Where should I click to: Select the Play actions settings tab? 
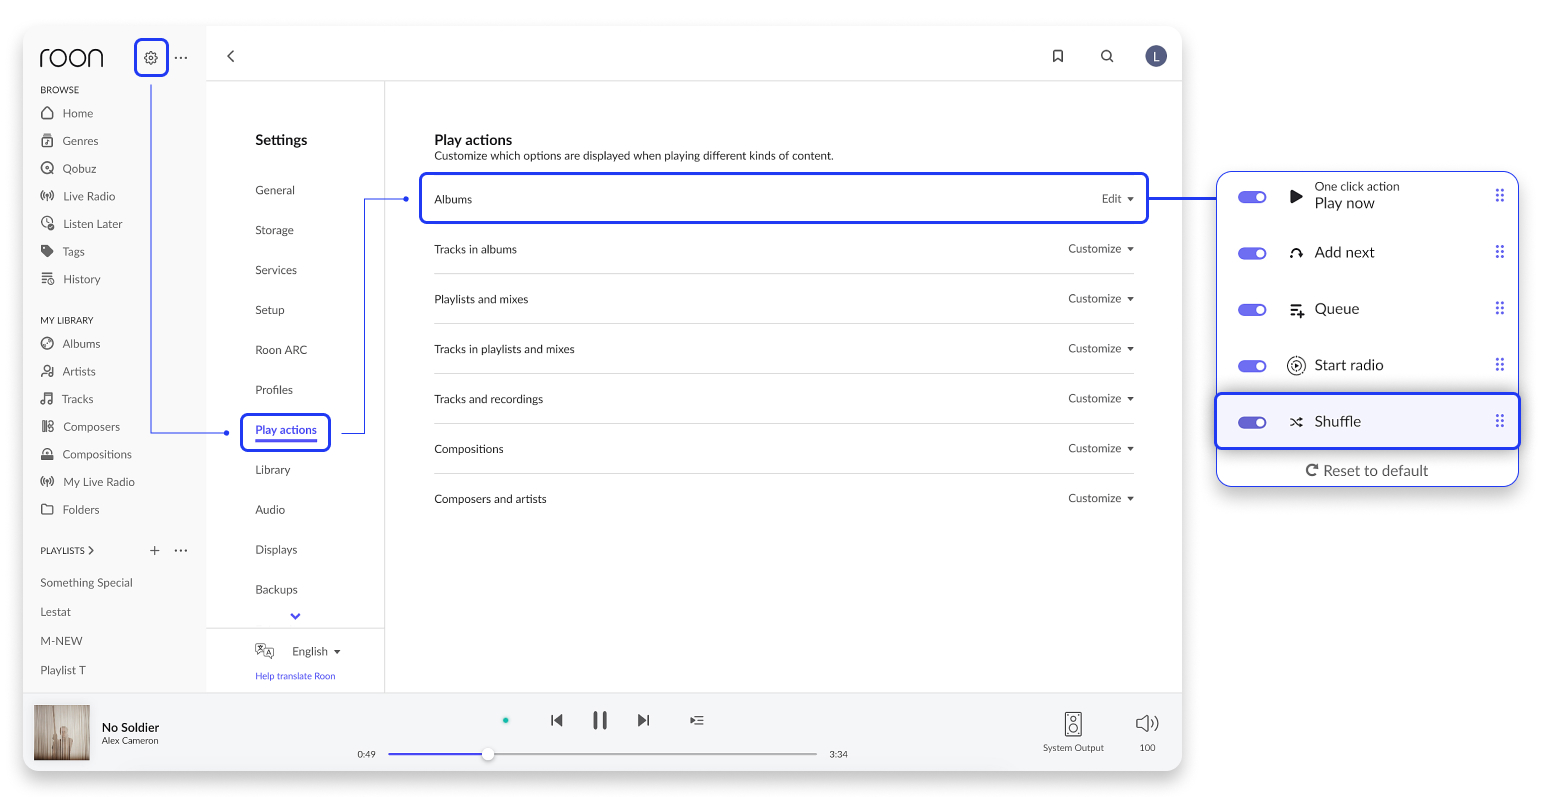pyautogui.click(x=286, y=430)
